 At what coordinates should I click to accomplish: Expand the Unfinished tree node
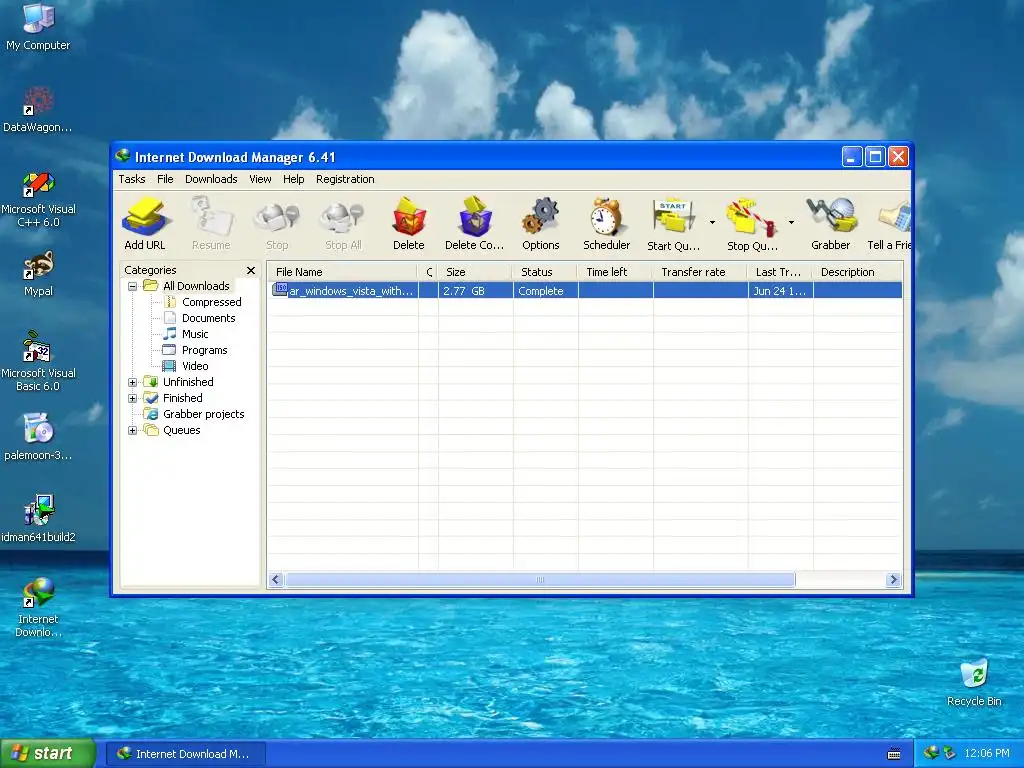133,382
